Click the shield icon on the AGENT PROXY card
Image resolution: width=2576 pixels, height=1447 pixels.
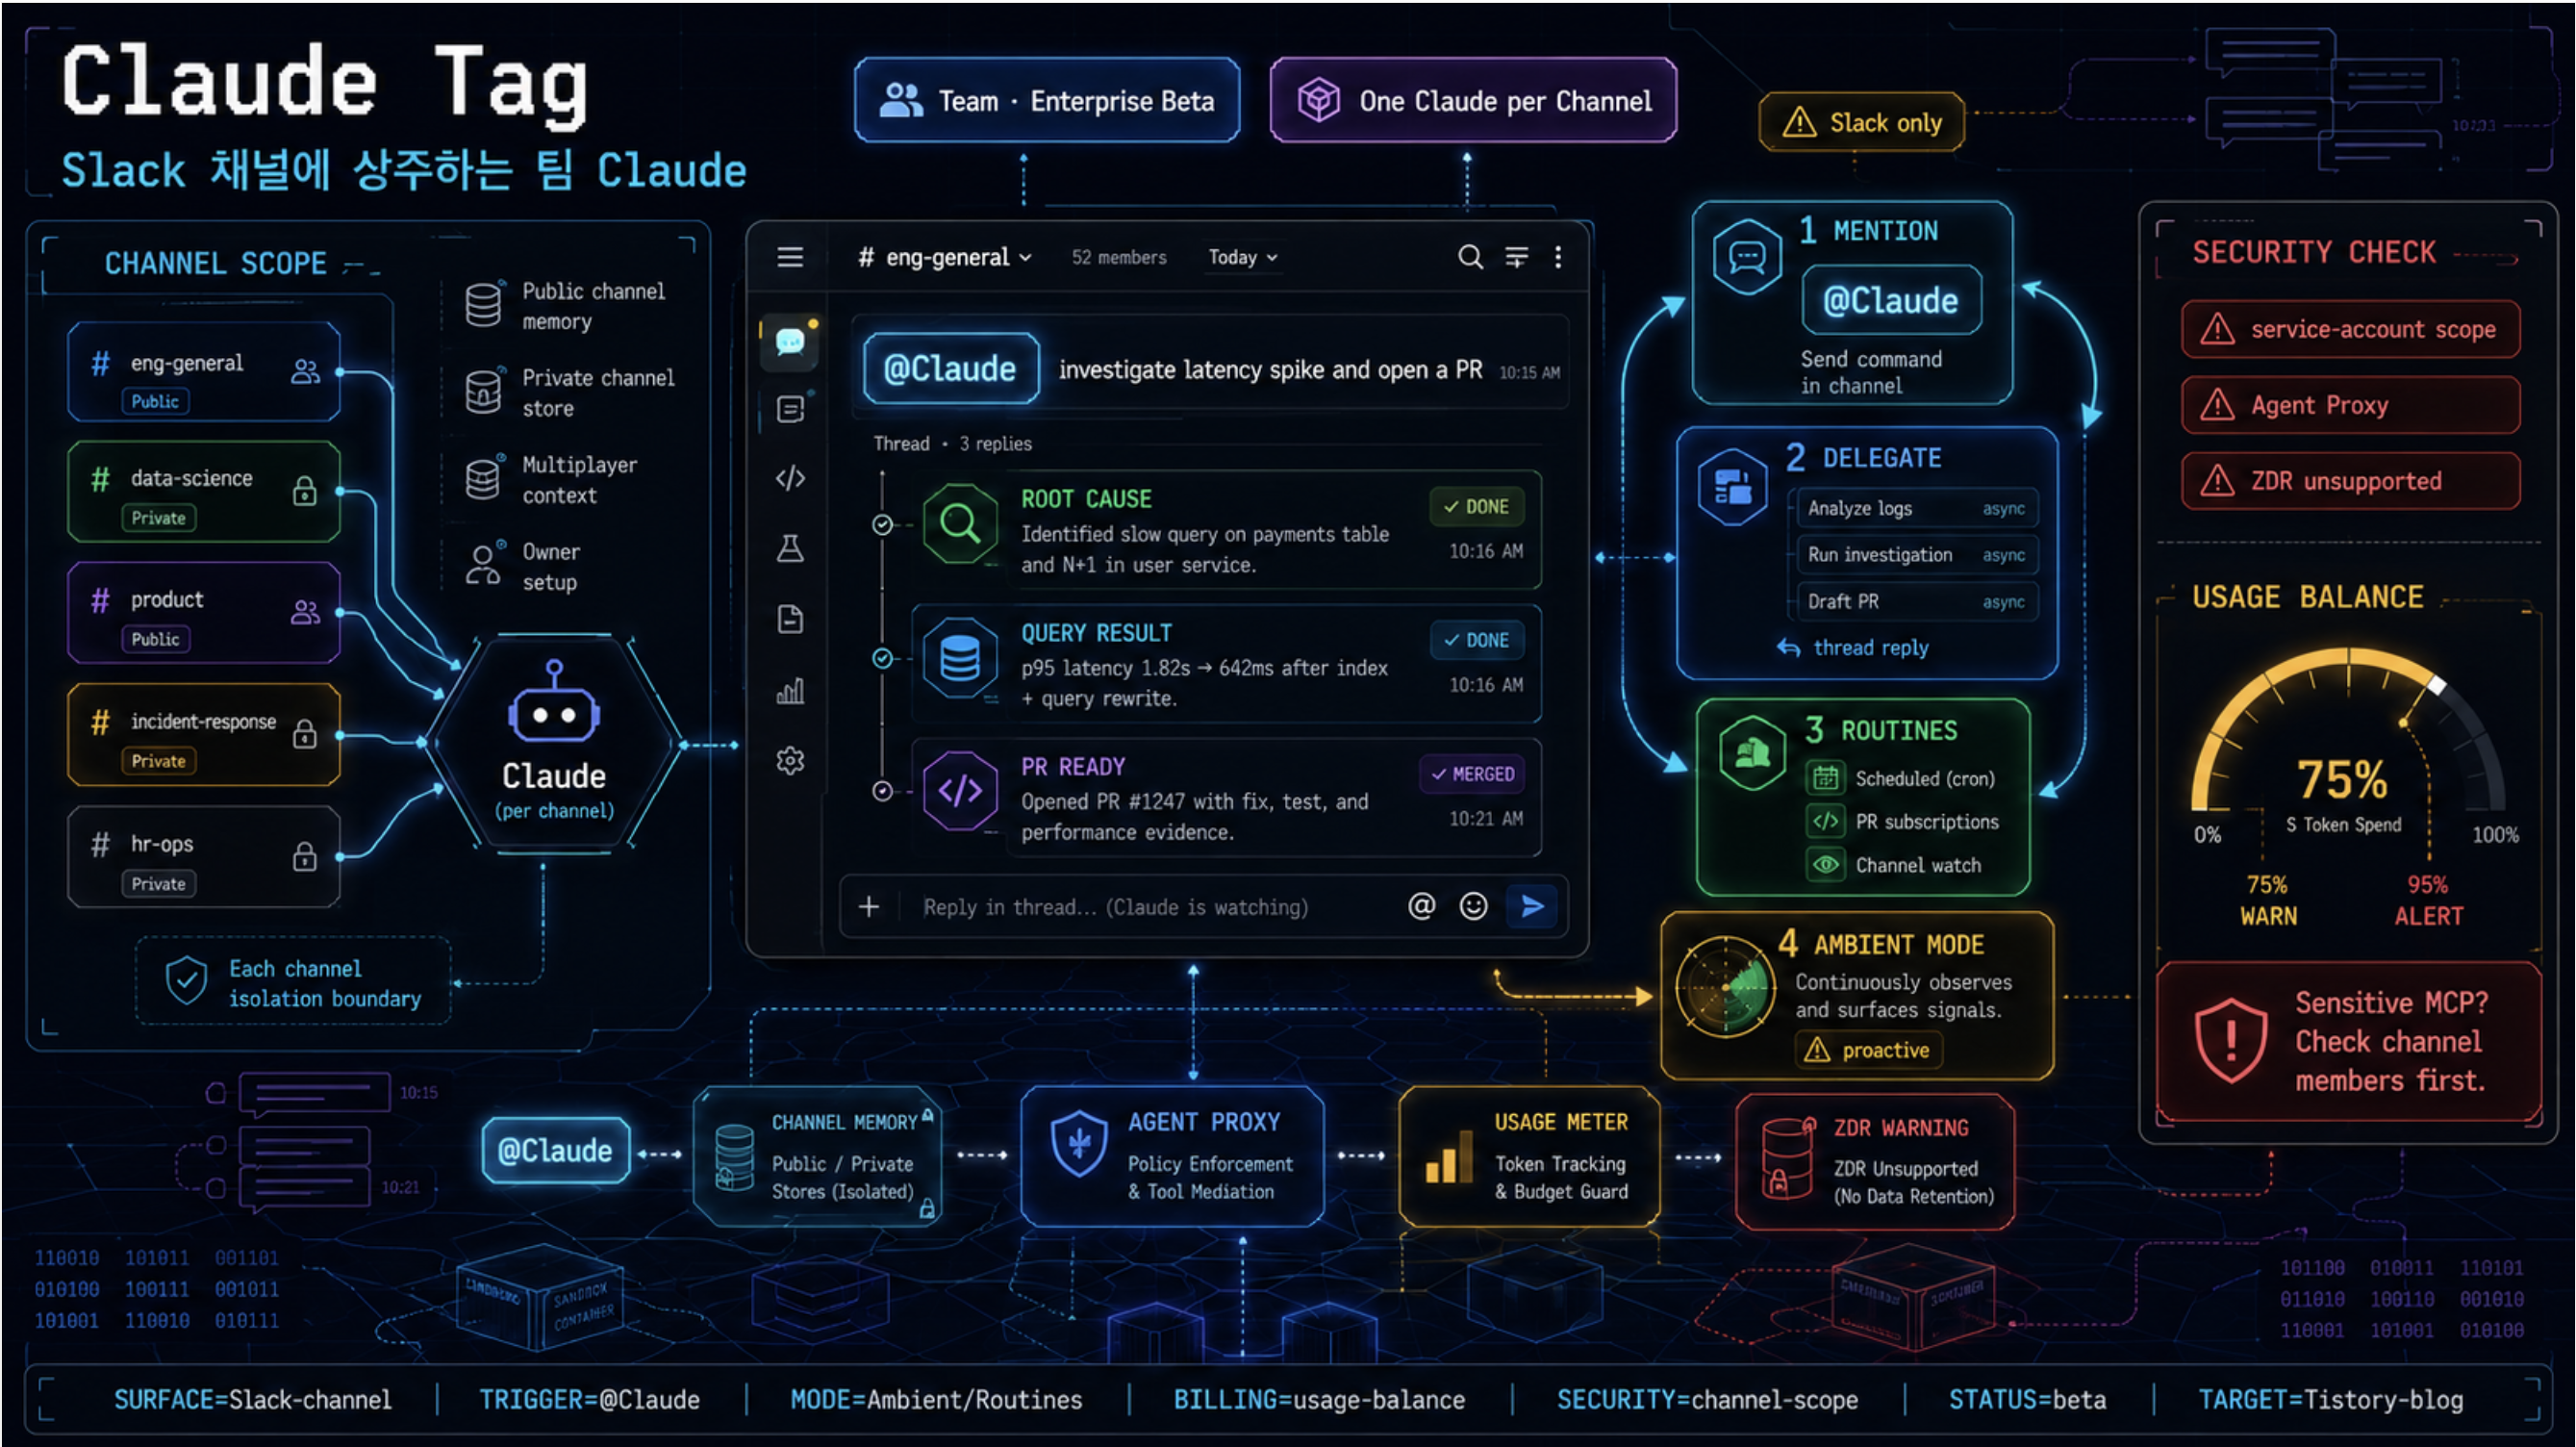tap(1078, 1144)
